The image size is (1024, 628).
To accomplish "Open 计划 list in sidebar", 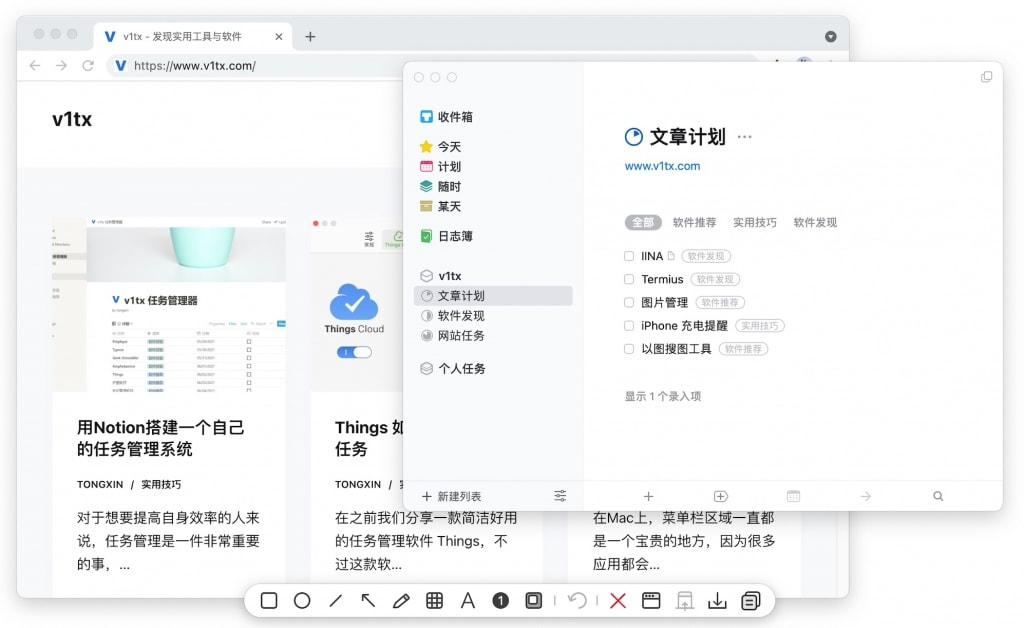I will [x=440, y=166].
